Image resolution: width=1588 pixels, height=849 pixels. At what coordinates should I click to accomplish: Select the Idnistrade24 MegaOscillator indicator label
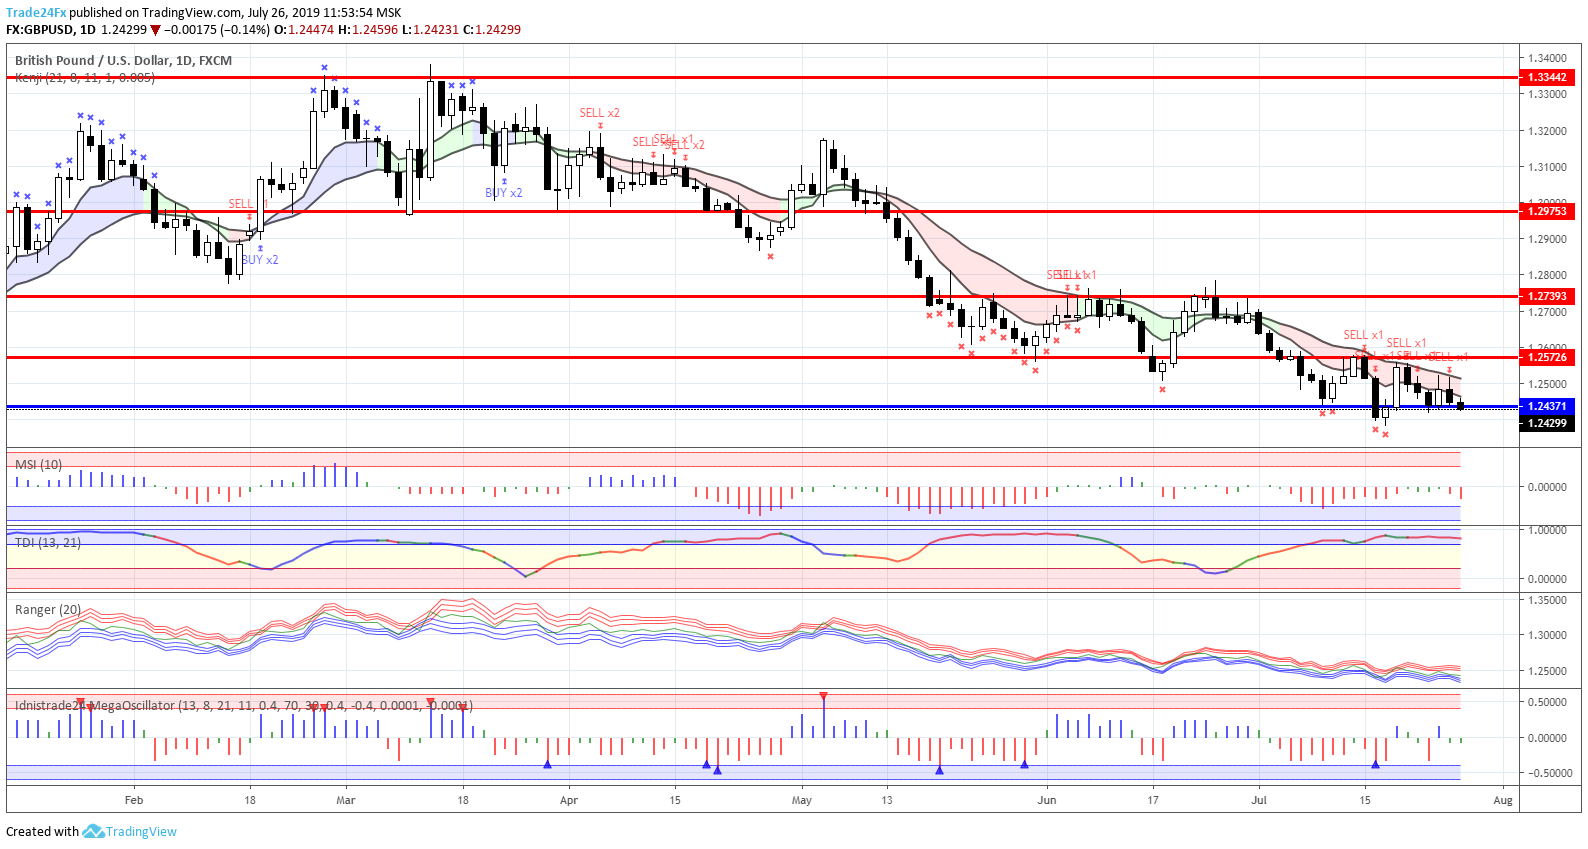point(243,705)
